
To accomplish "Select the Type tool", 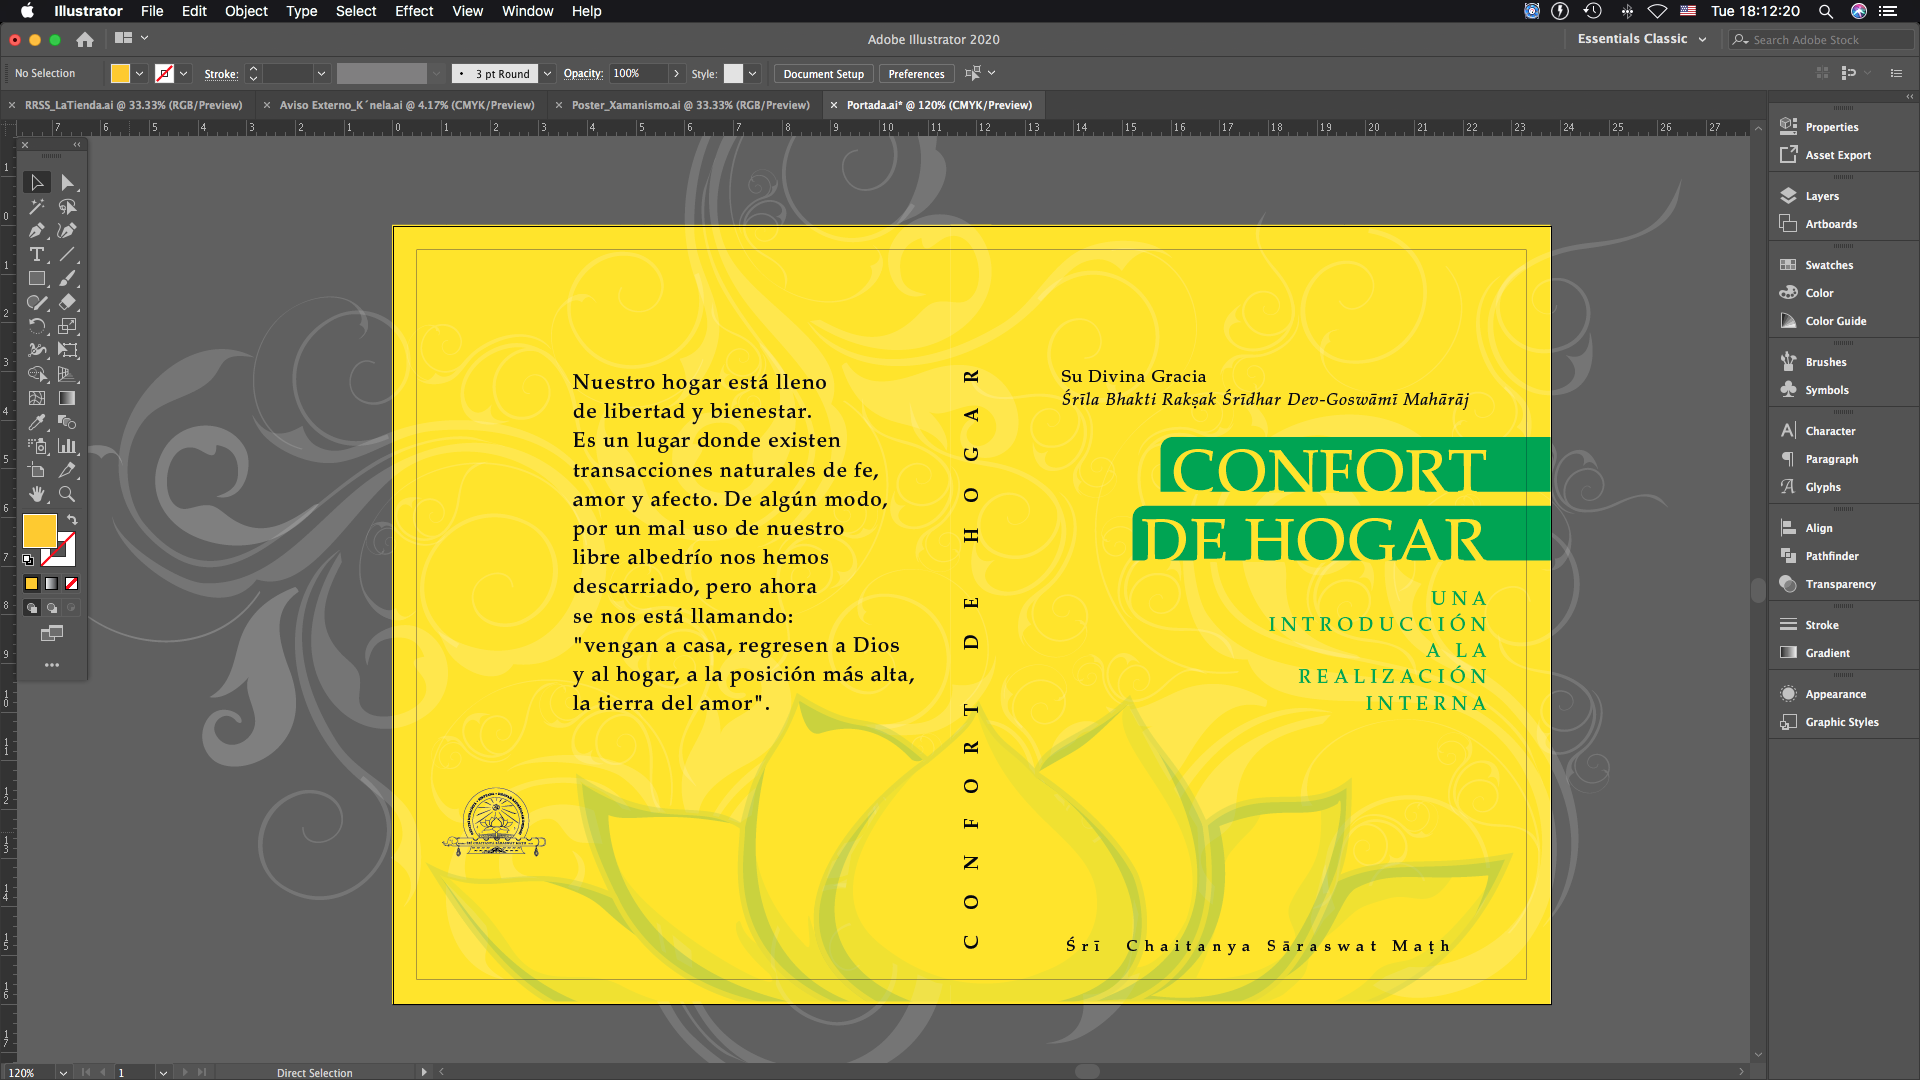I will 37,255.
